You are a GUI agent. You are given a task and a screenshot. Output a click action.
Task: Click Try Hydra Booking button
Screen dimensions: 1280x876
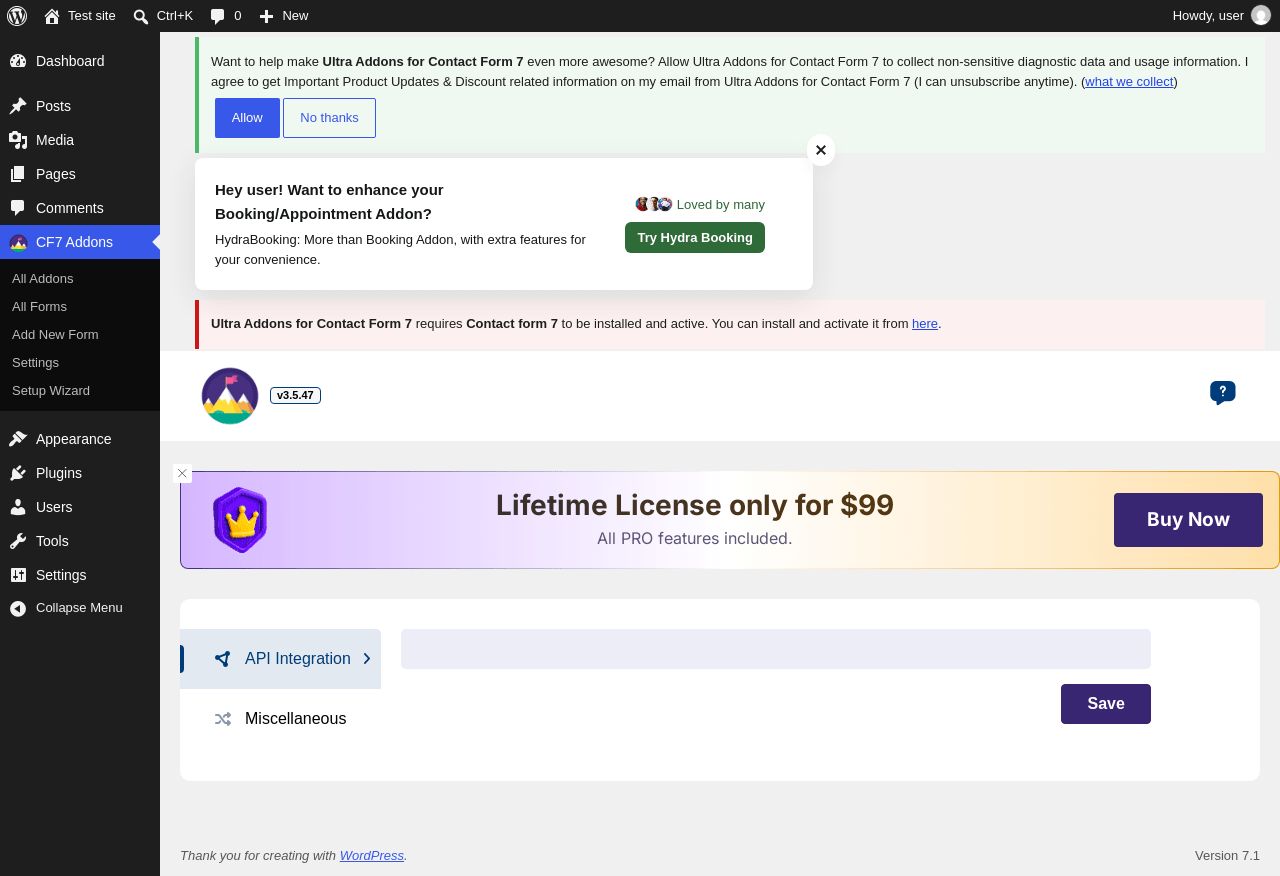tap(695, 238)
